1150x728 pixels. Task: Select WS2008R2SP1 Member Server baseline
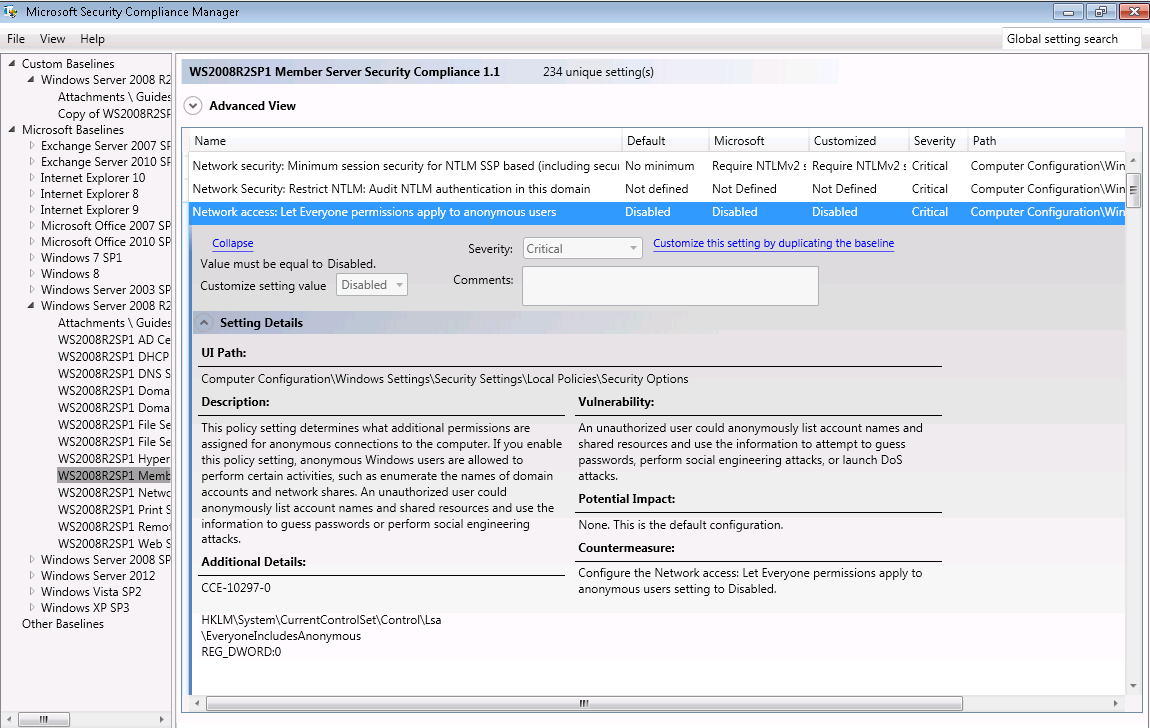click(114, 475)
